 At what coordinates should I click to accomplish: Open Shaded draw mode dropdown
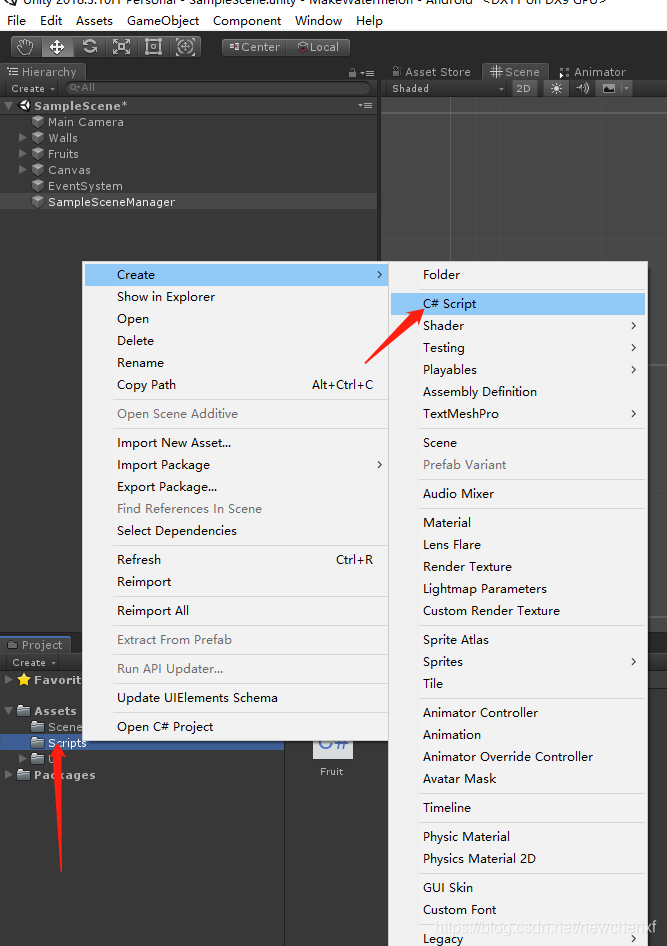(447, 89)
